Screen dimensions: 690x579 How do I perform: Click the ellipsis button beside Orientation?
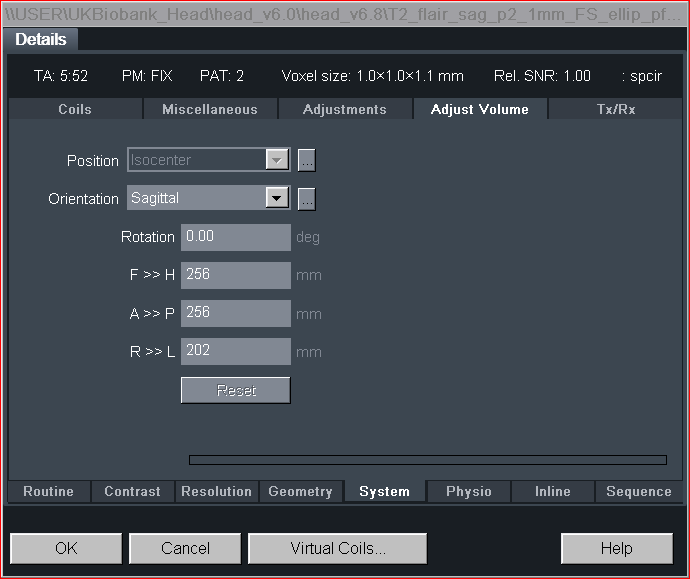[307, 199]
